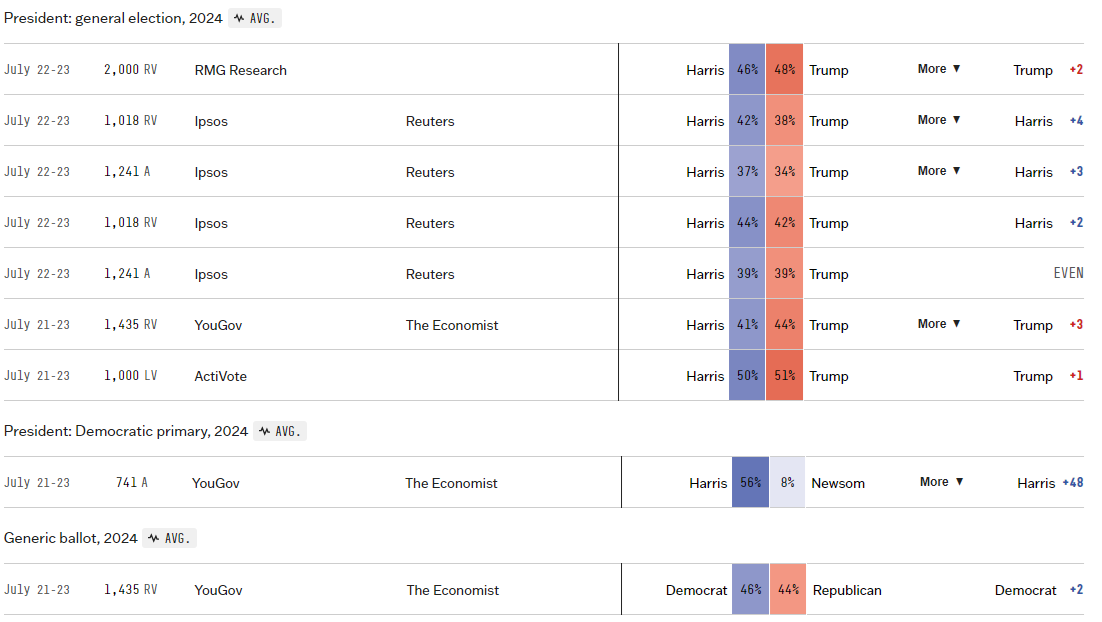This screenshot has height=622, width=1102.
Task: Expand More on the Harris vs Newsom poll
Action: click(941, 482)
